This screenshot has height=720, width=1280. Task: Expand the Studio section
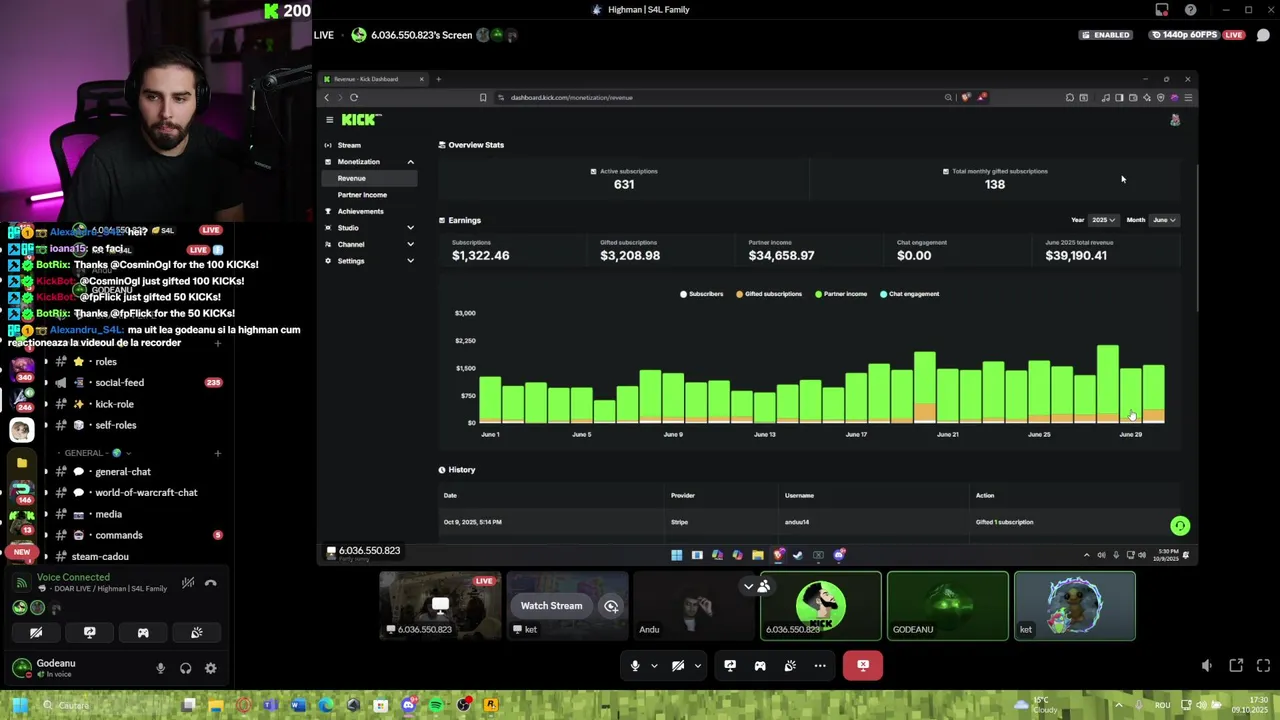point(410,228)
